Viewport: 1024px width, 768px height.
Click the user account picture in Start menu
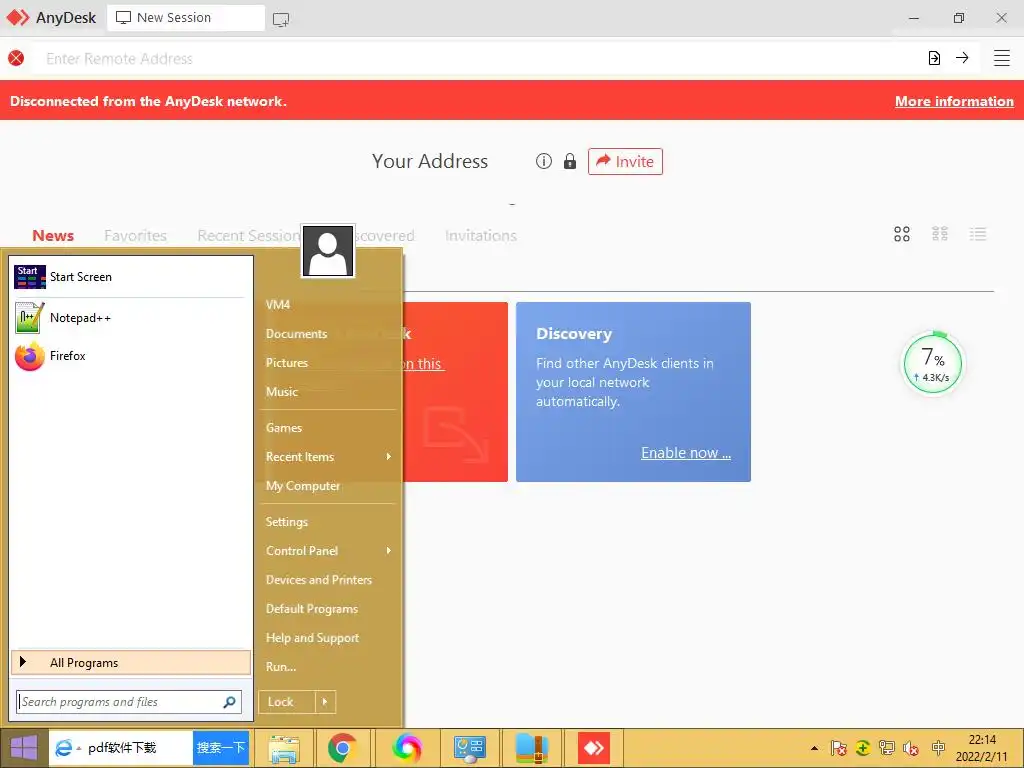[x=328, y=251]
